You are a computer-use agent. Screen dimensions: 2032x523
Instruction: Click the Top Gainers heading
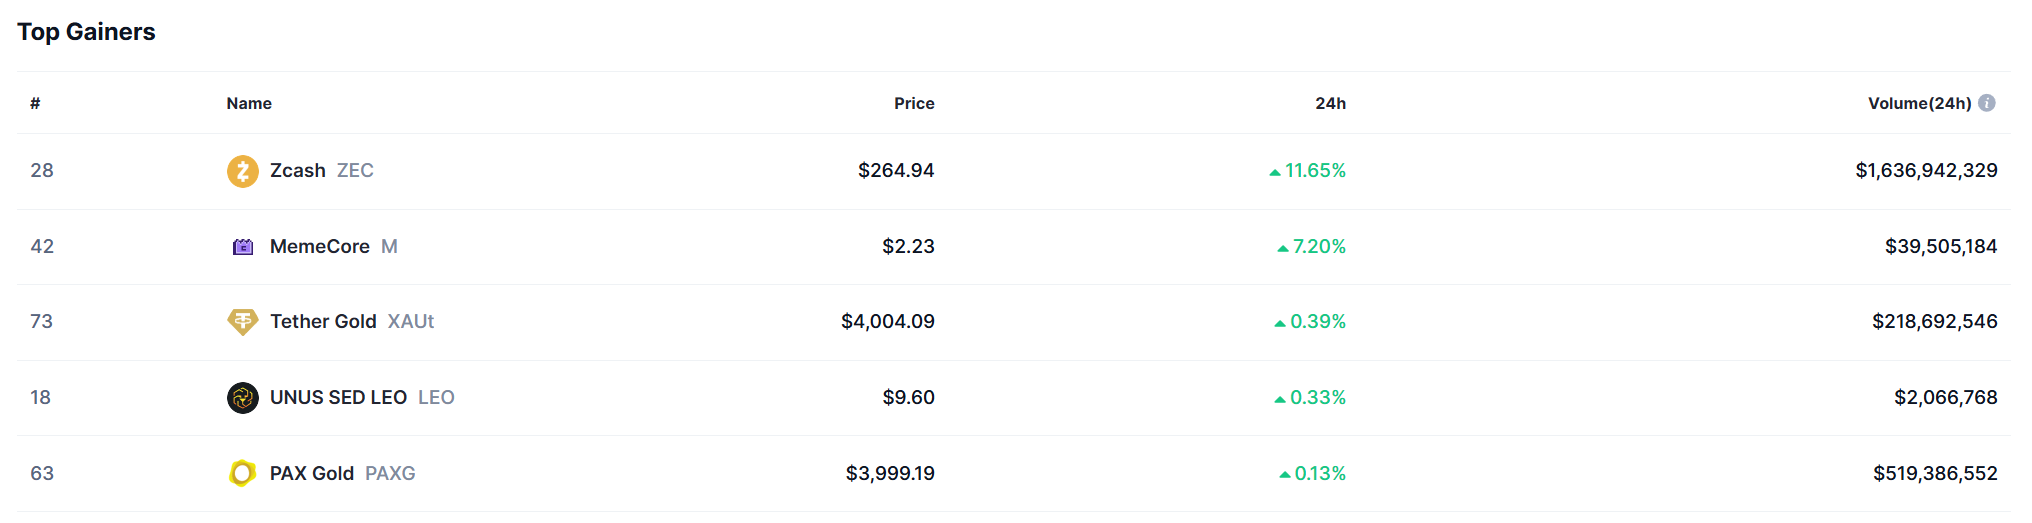pos(87,32)
